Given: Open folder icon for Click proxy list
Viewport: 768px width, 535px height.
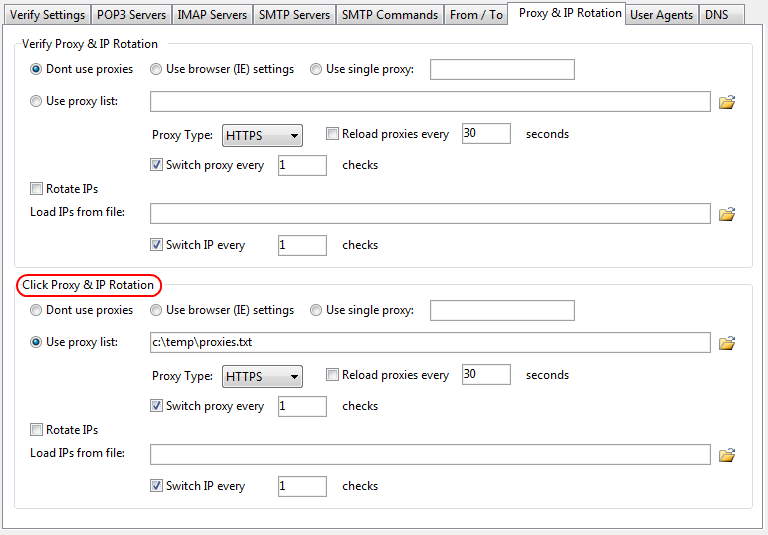Looking at the screenshot, I should [727, 343].
